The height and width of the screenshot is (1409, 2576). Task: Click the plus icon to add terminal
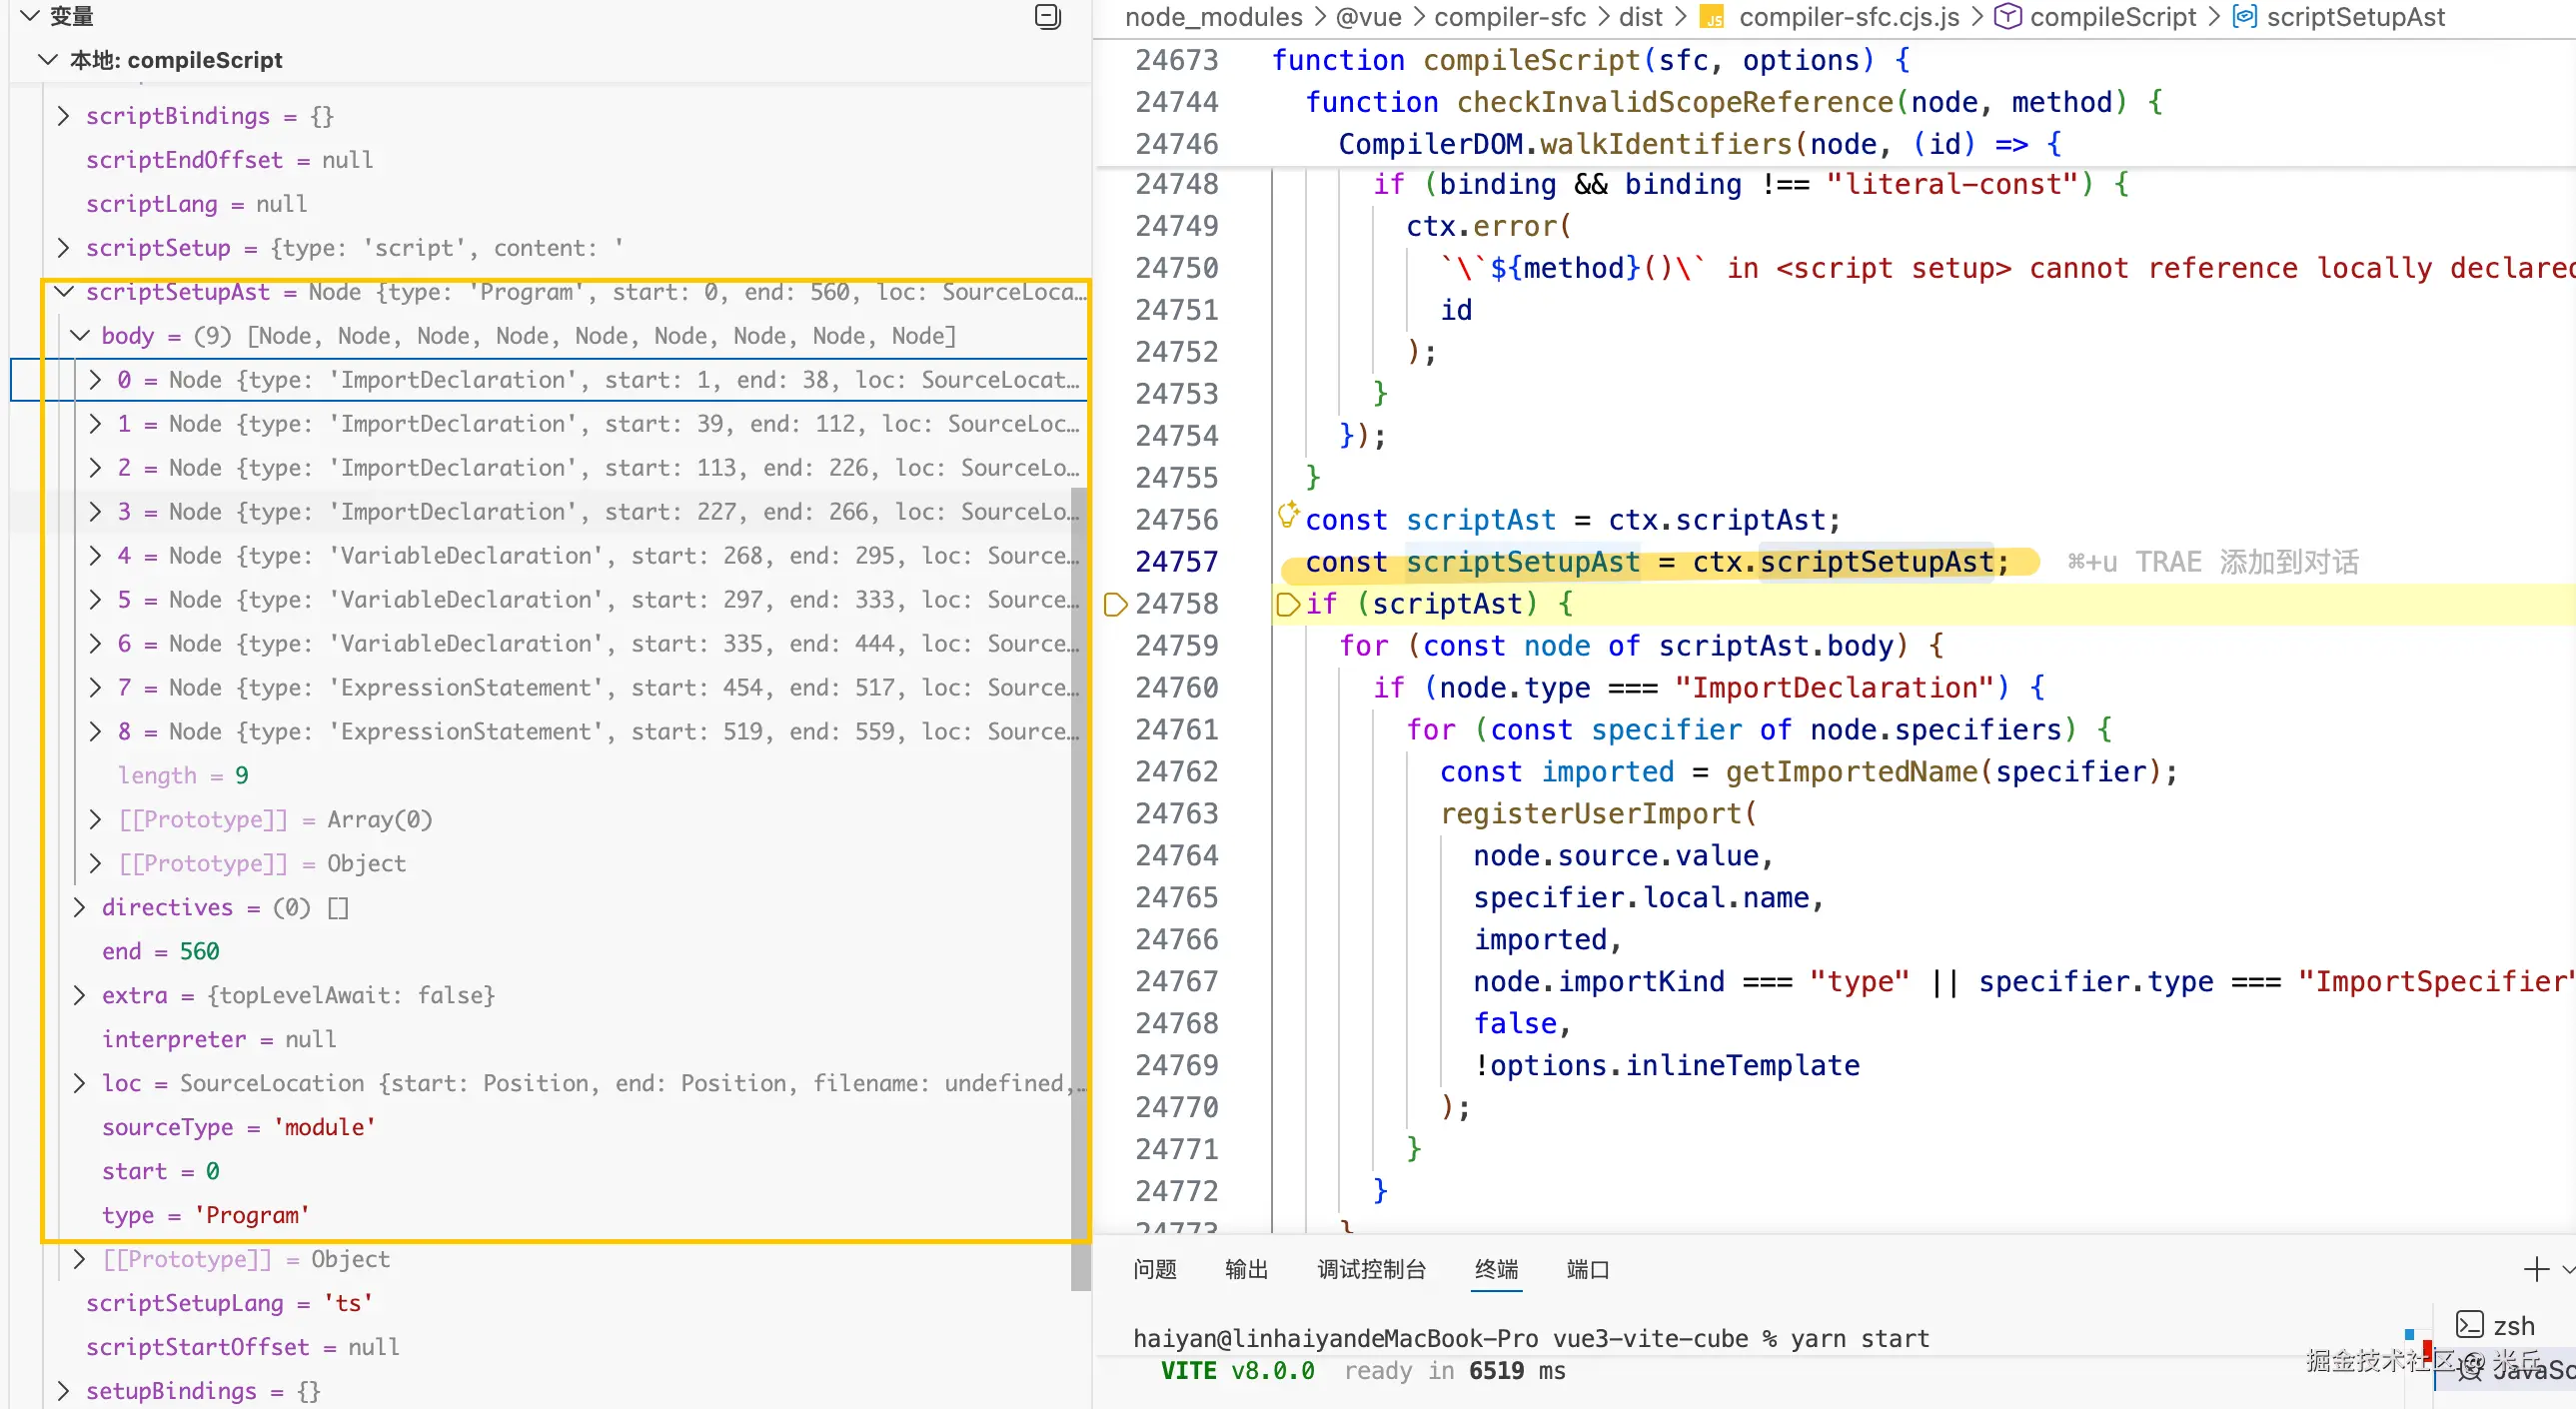coord(2535,1269)
